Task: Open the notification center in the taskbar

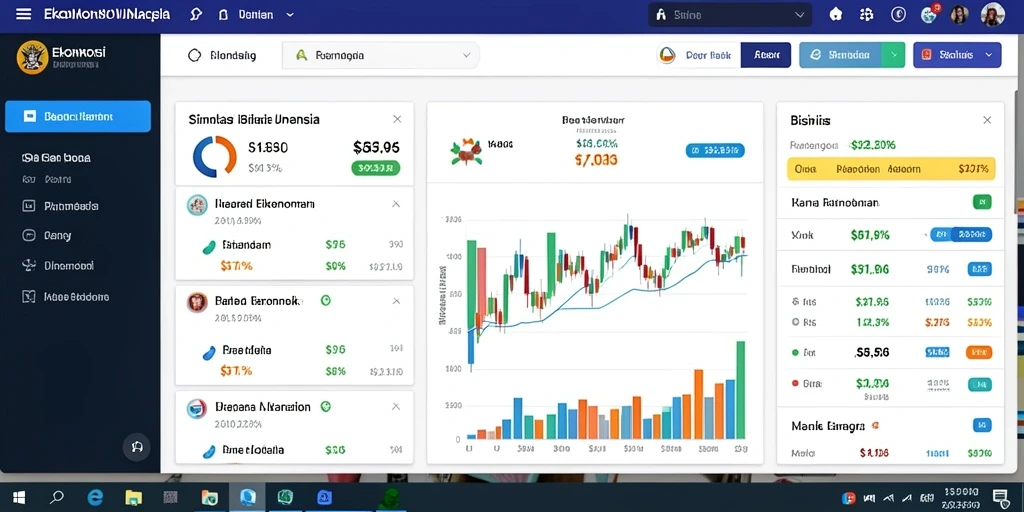Action: pos(1000,498)
